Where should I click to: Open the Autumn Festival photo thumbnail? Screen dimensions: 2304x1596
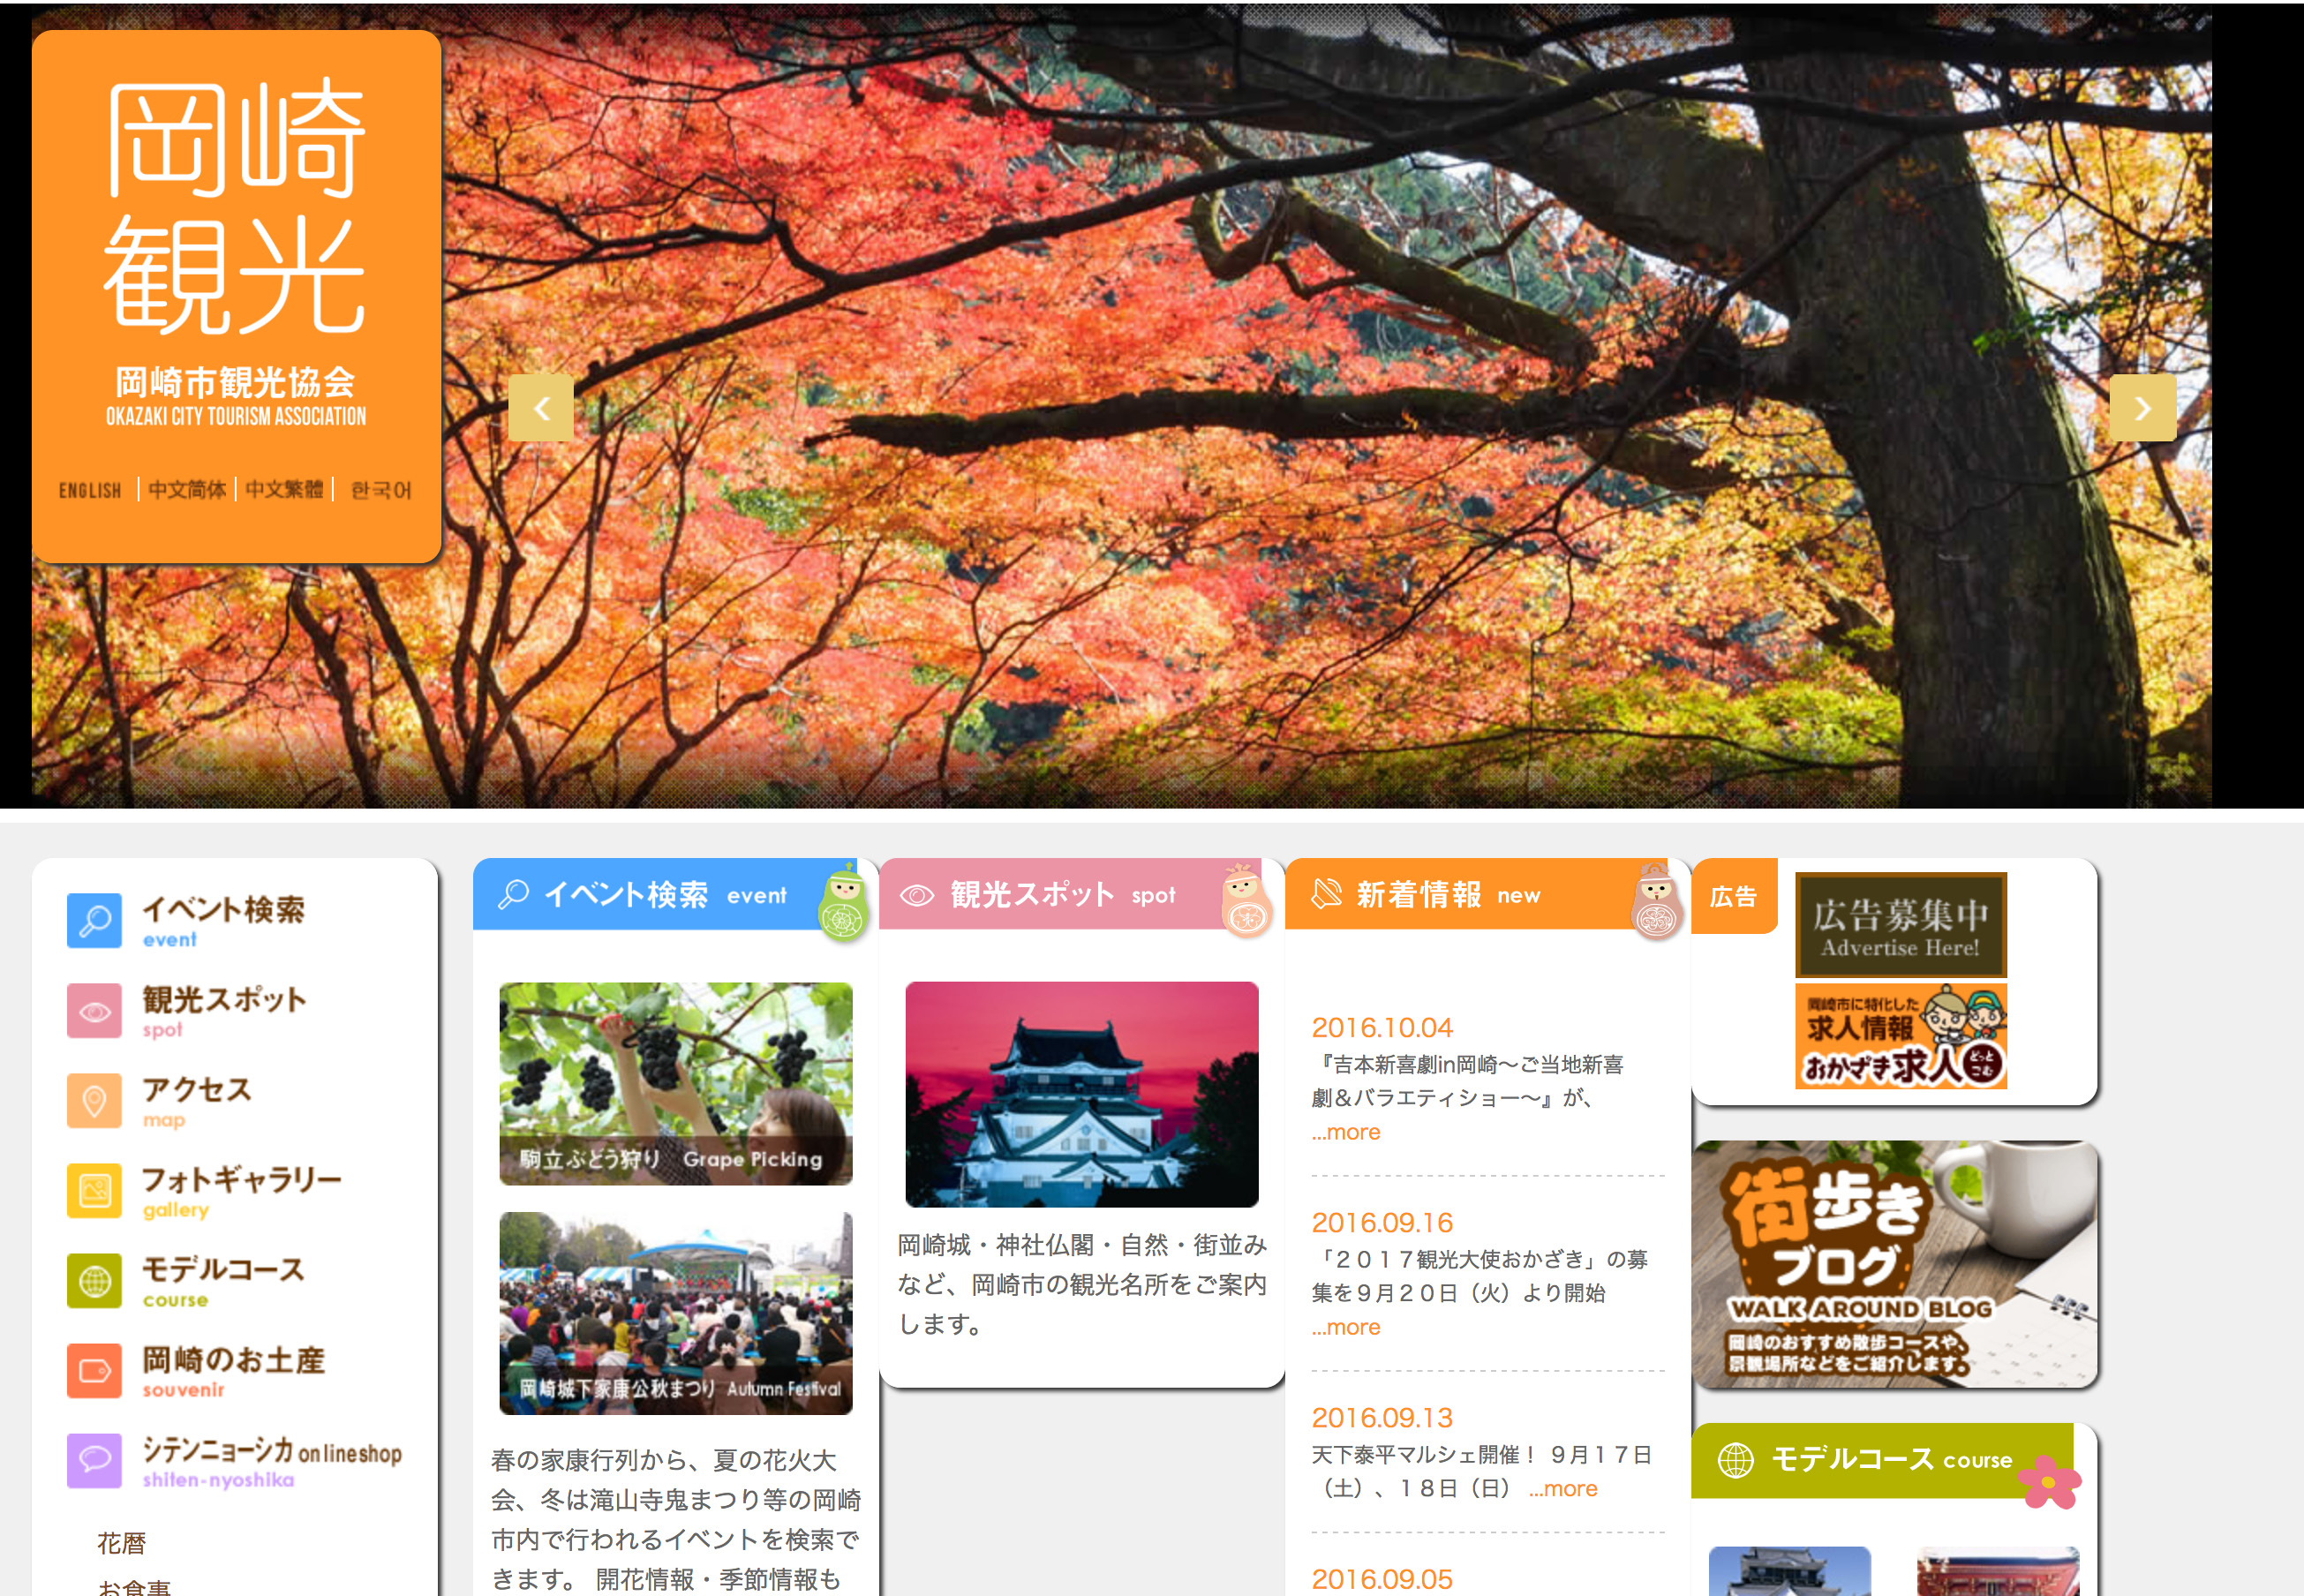(x=676, y=1313)
